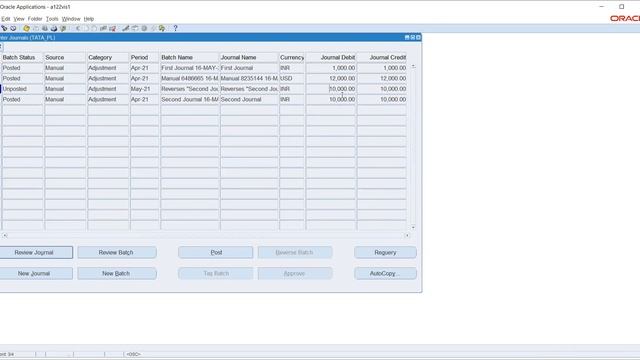Click the Reverse Batch button
The height and width of the screenshot is (360, 640).
(295, 252)
